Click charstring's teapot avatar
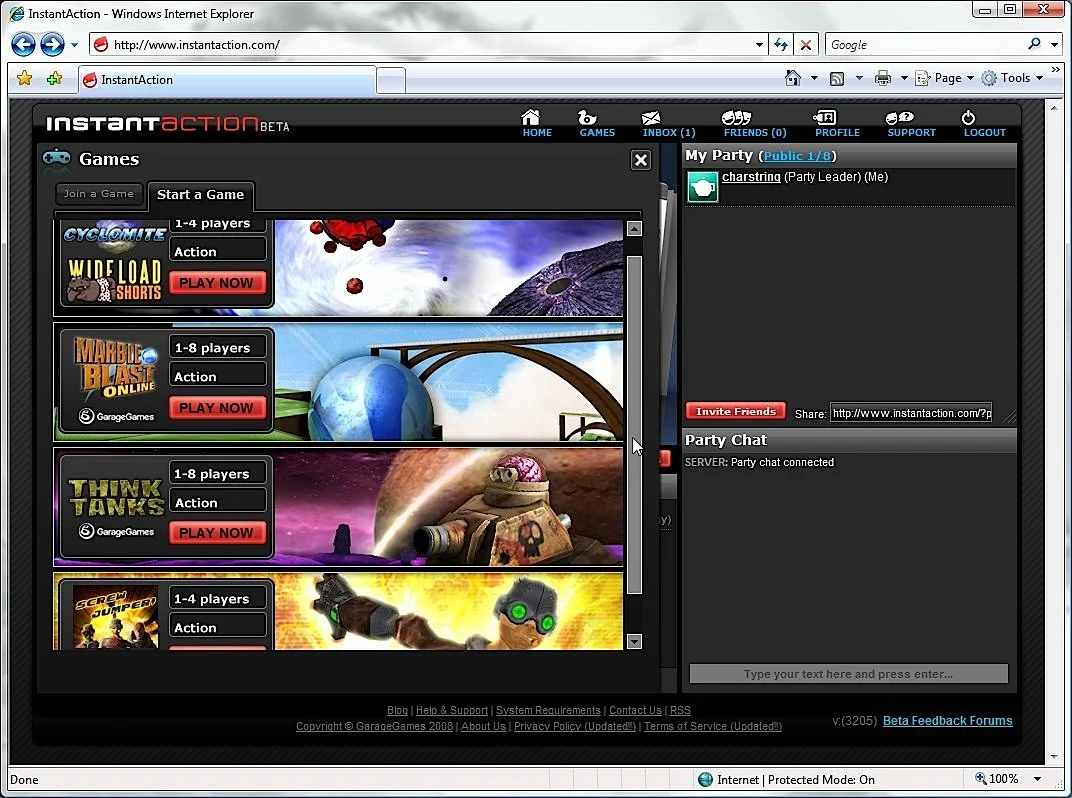The width and height of the screenshot is (1072, 798). tap(703, 187)
